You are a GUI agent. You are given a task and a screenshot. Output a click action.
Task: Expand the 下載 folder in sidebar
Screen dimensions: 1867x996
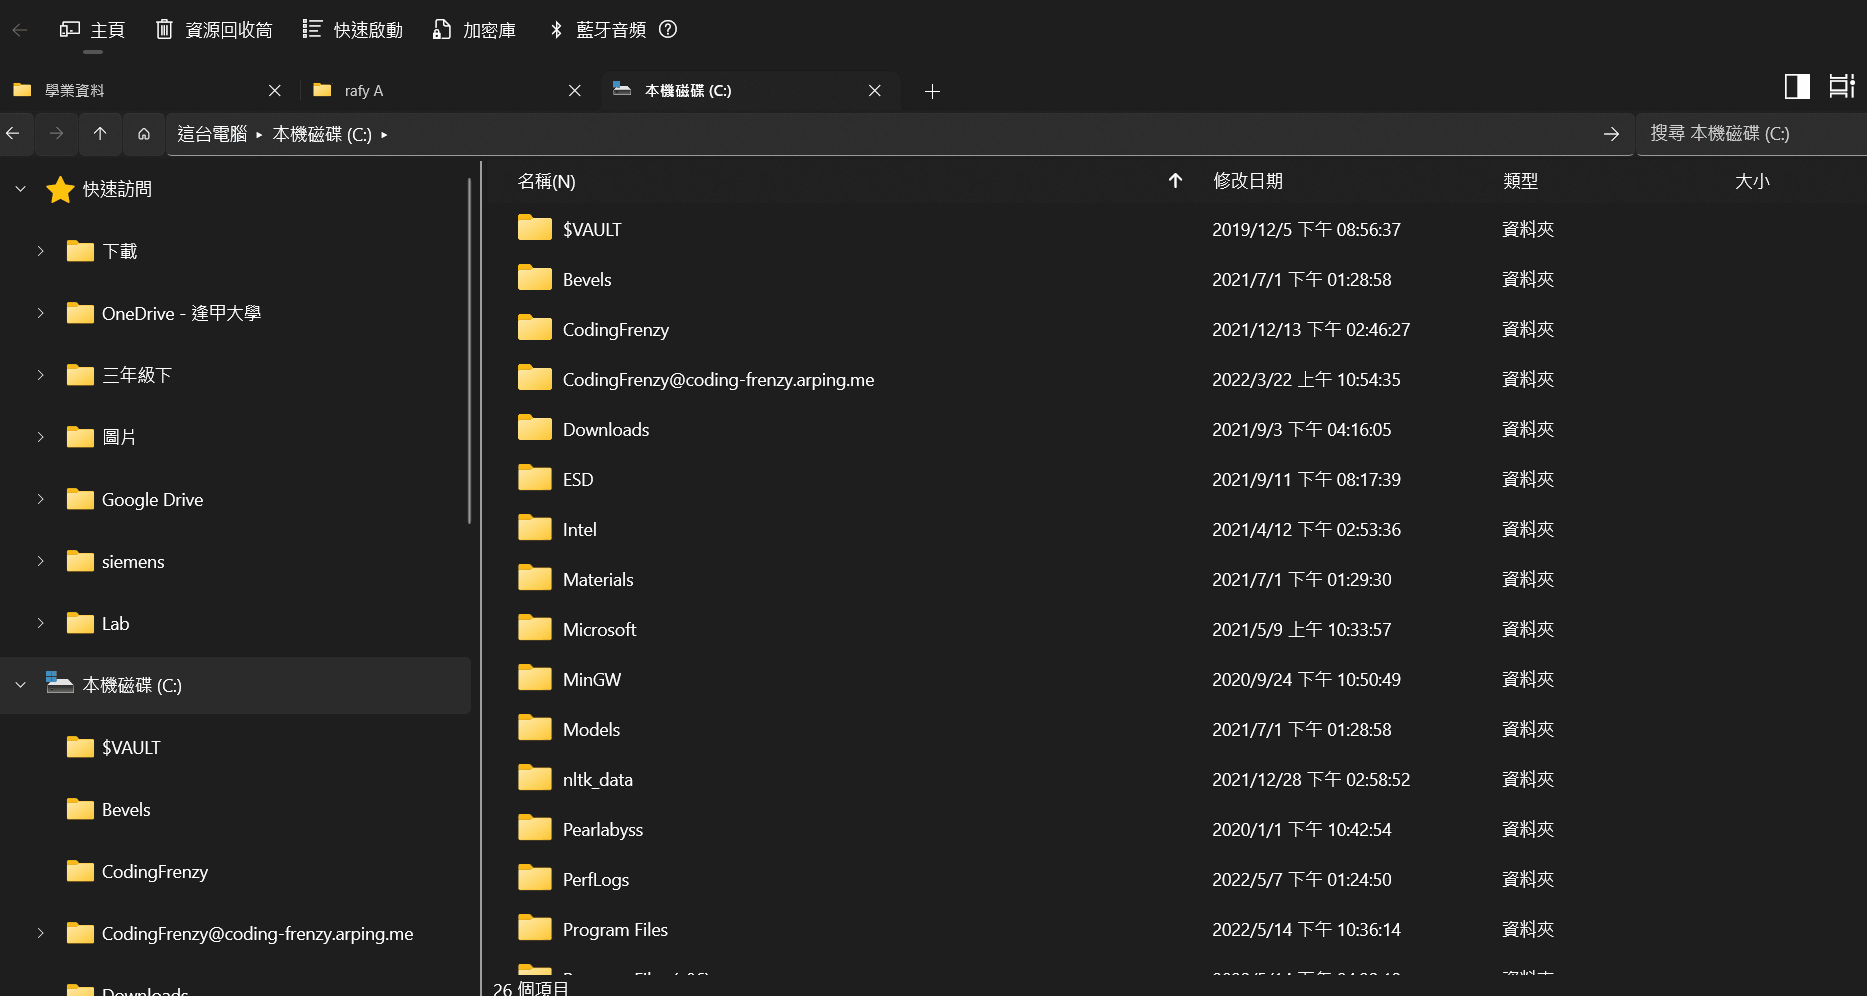(40, 251)
